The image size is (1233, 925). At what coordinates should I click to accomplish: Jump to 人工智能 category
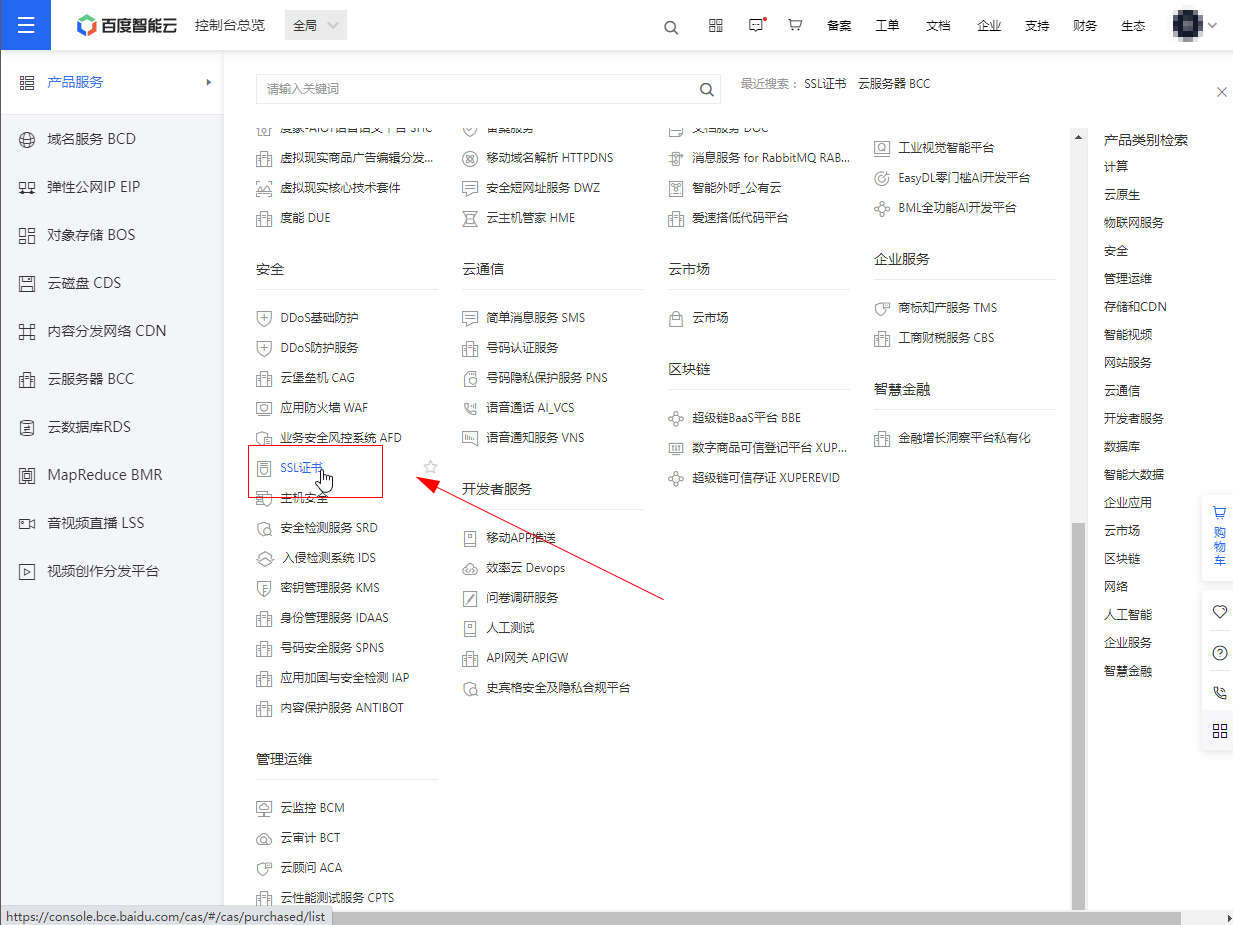[x=1128, y=615]
